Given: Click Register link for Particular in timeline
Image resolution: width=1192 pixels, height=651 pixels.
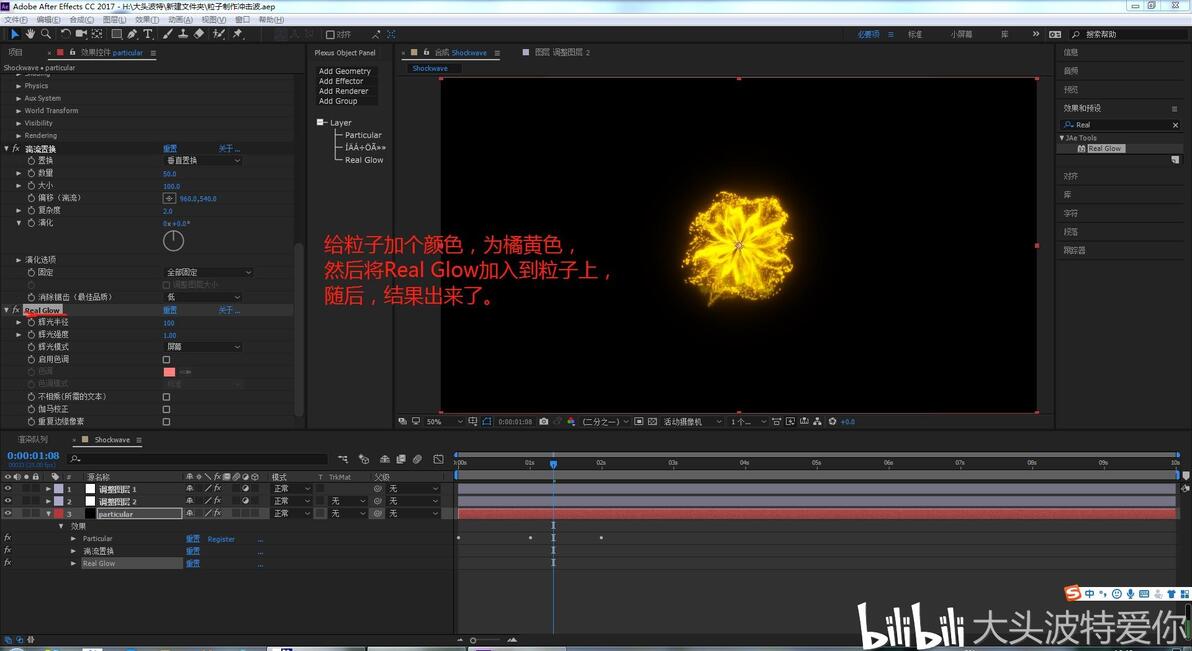Looking at the screenshot, I should [221, 539].
